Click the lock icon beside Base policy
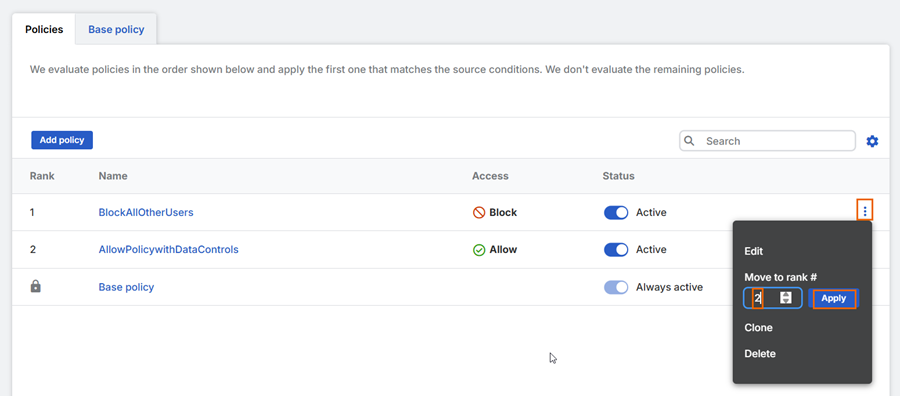The width and height of the screenshot is (900, 397). (36, 287)
